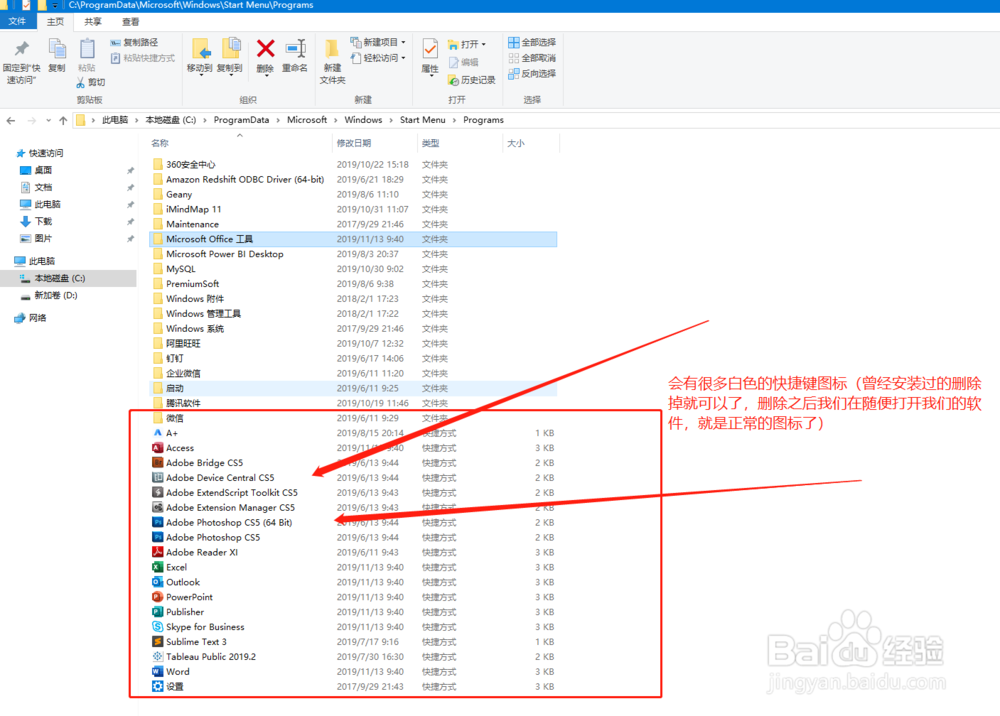Screen dimensions: 1000x716
Task: Click the Copy icon in the ribbon
Action: pos(57,49)
